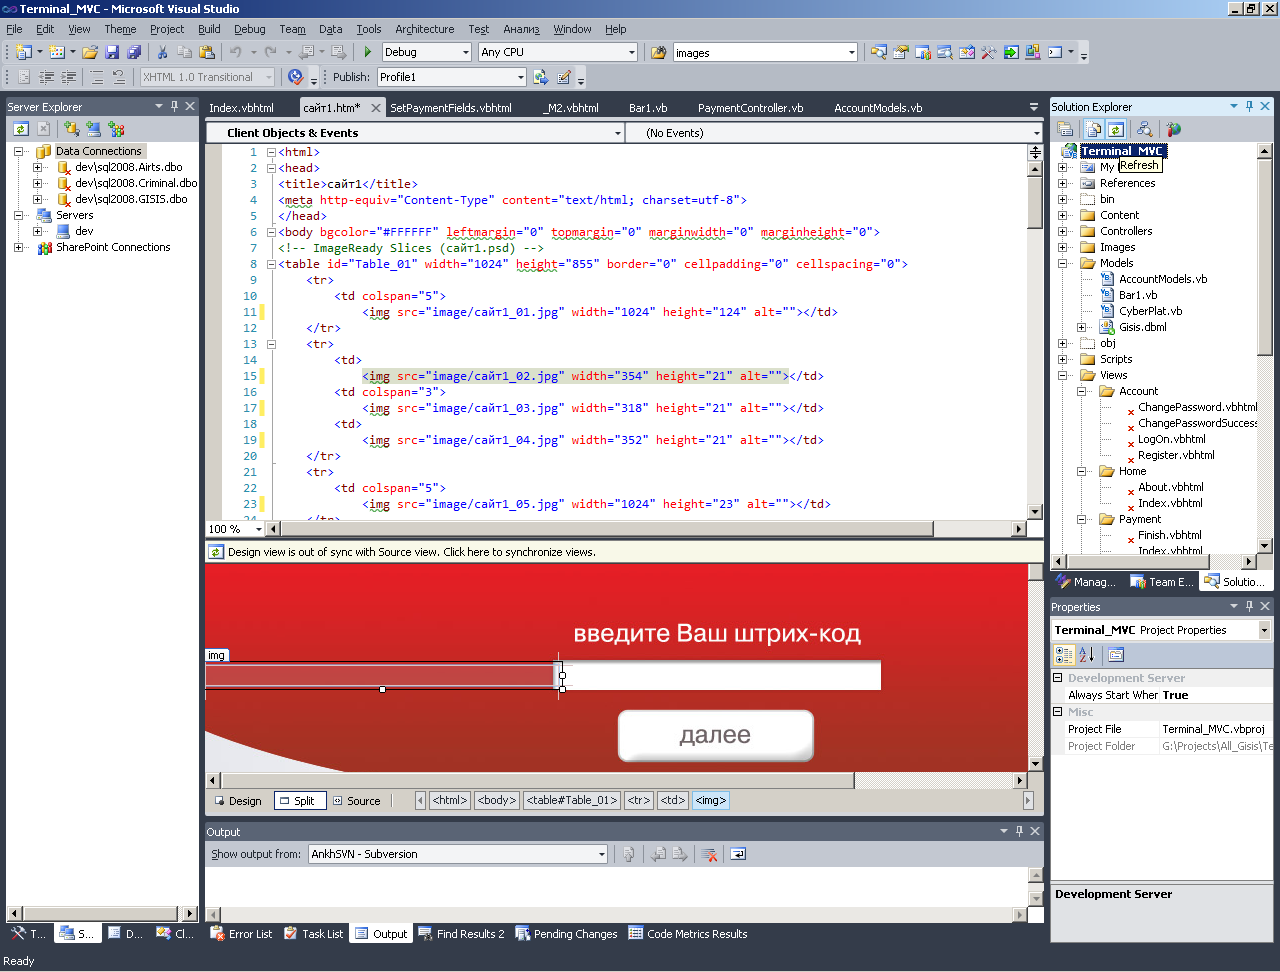Click the Refresh icon in Solution Explorer

(1116, 129)
